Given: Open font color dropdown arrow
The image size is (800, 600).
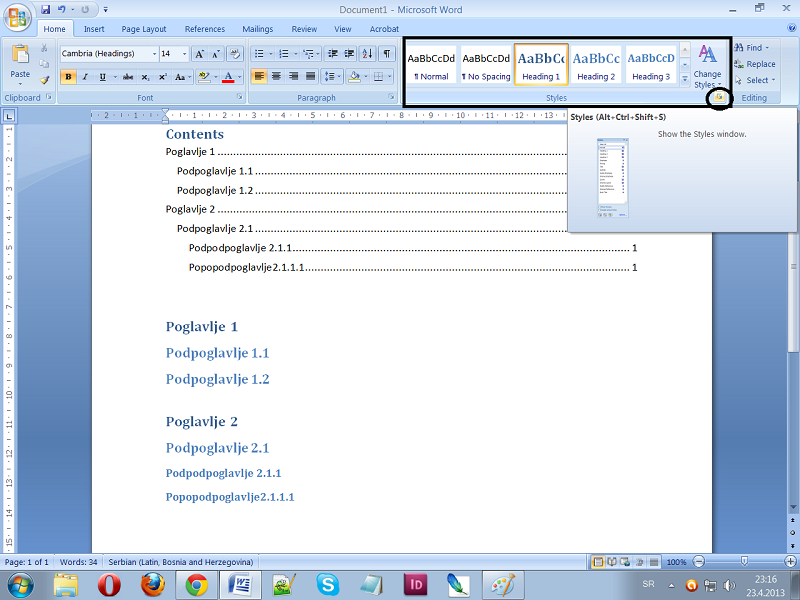Looking at the screenshot, I should coord(240,77).
